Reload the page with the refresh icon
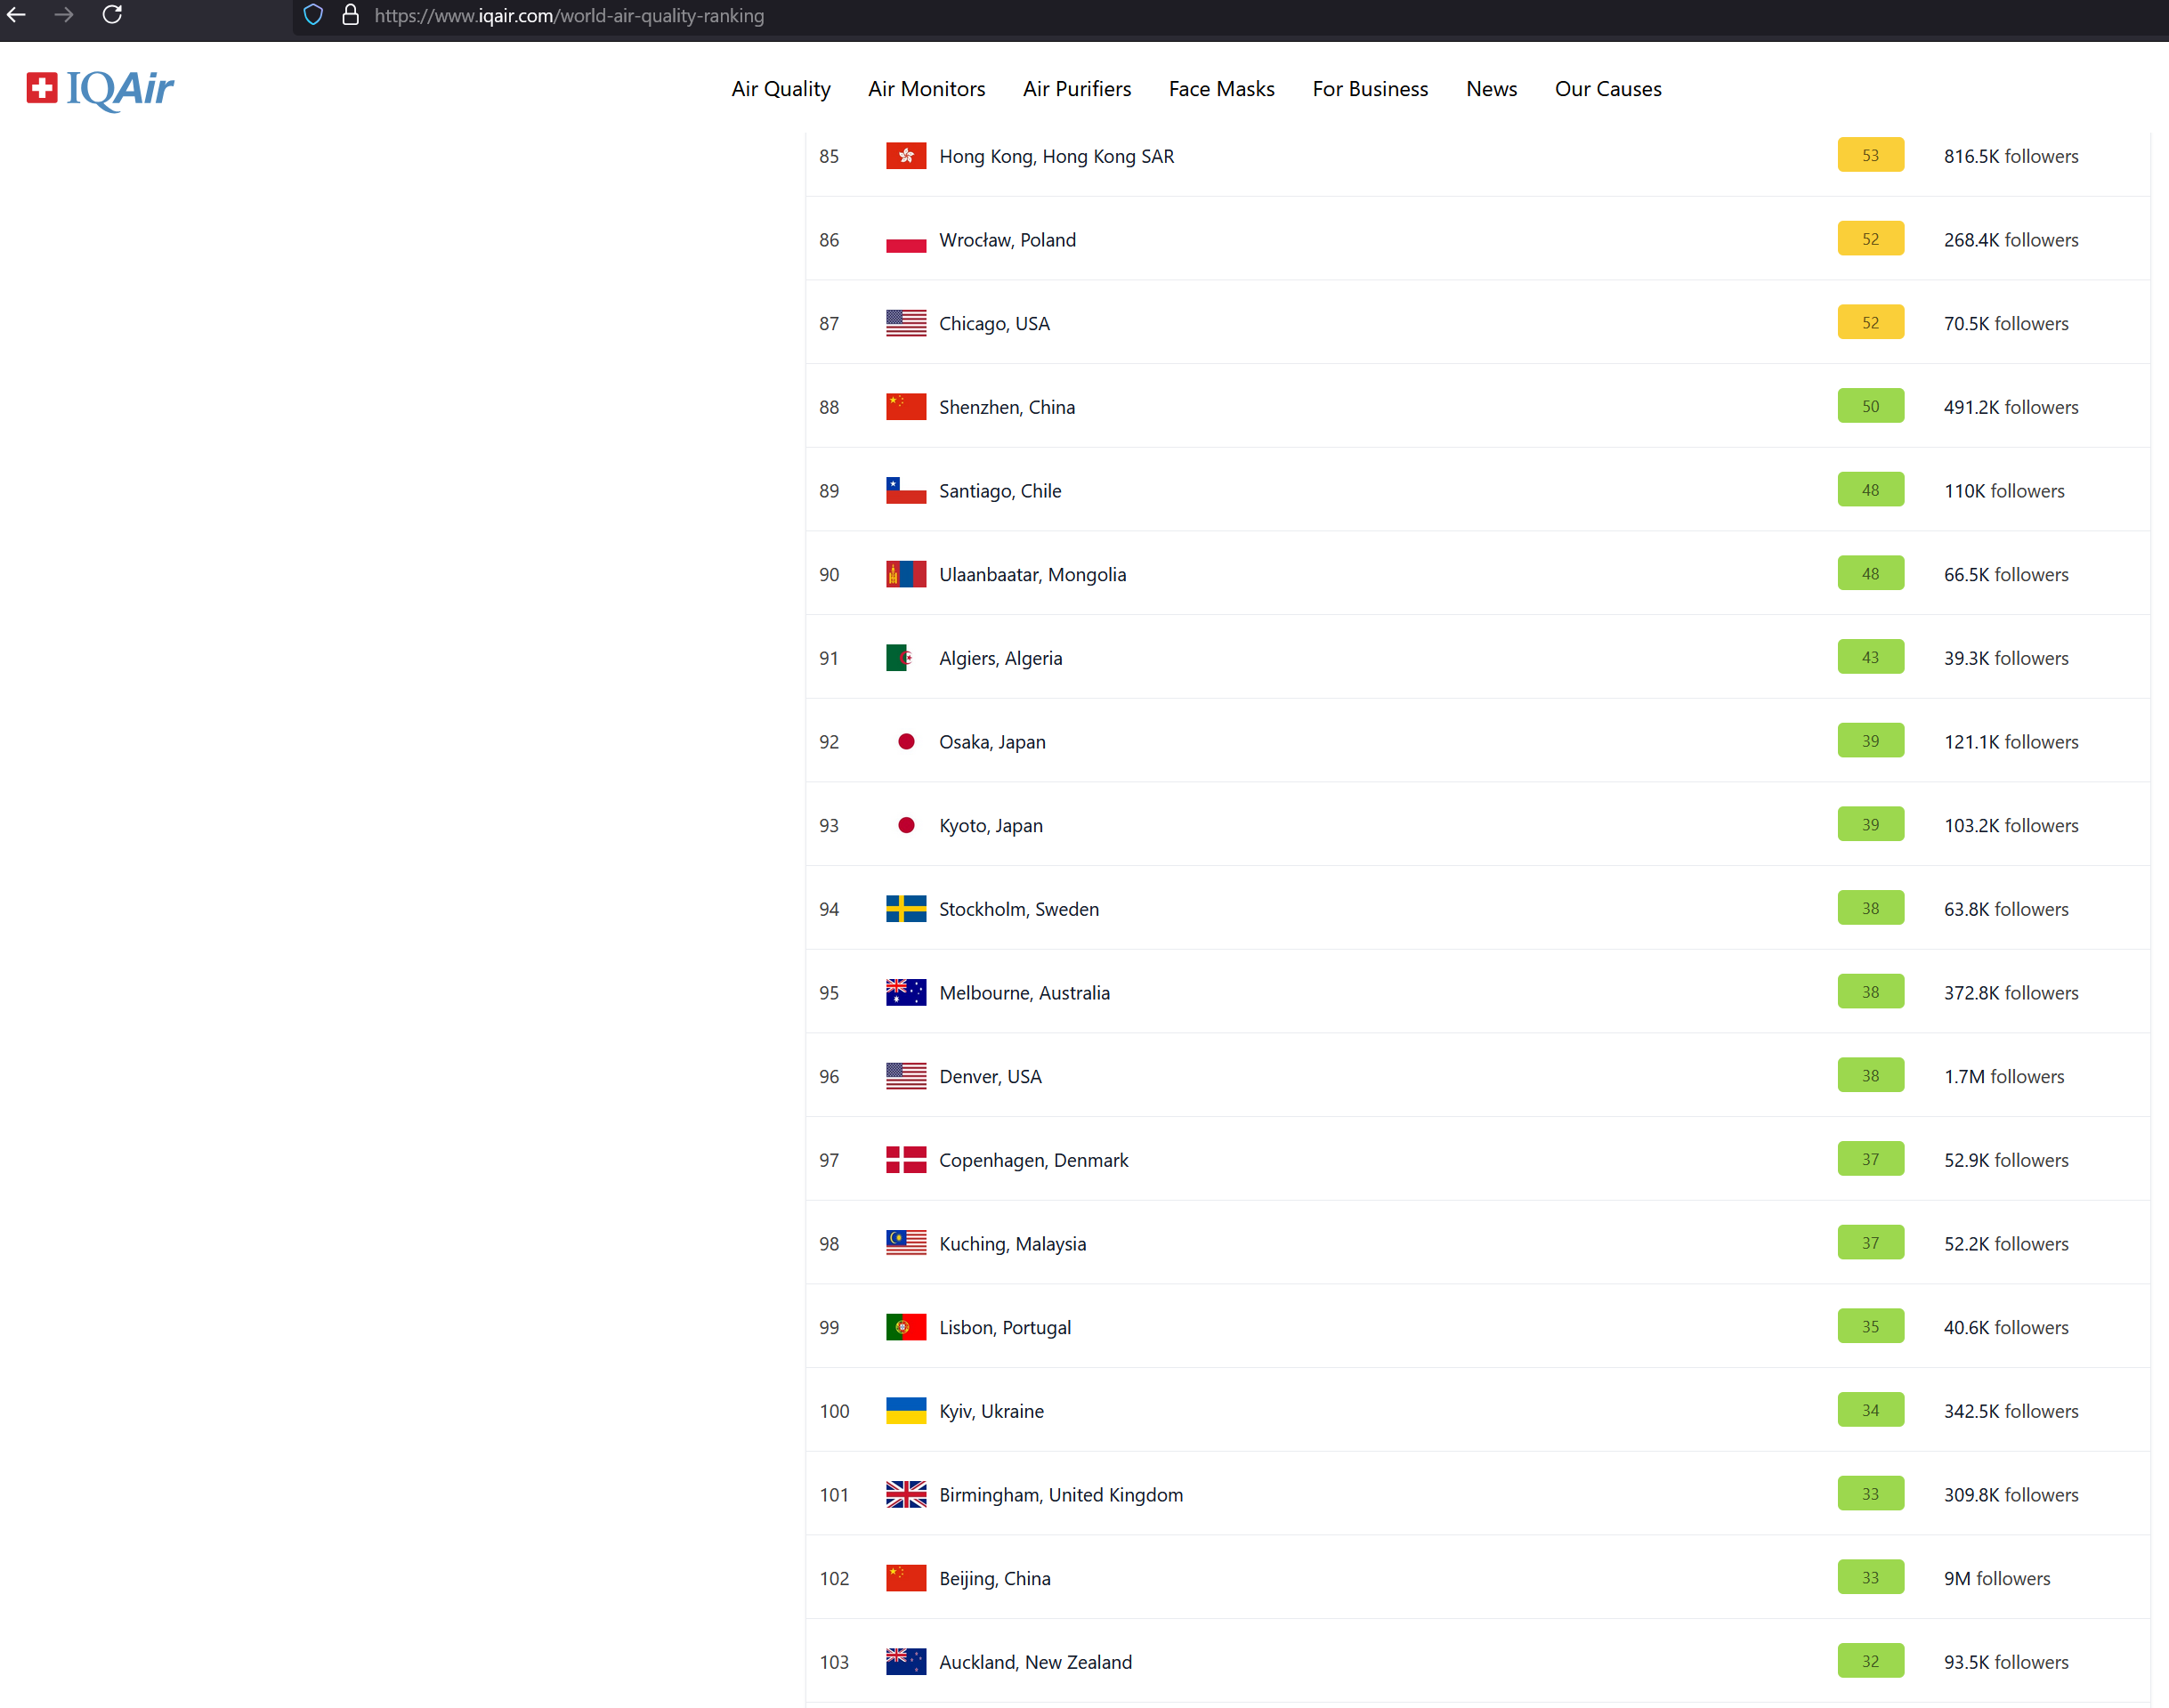 [112, 15]
